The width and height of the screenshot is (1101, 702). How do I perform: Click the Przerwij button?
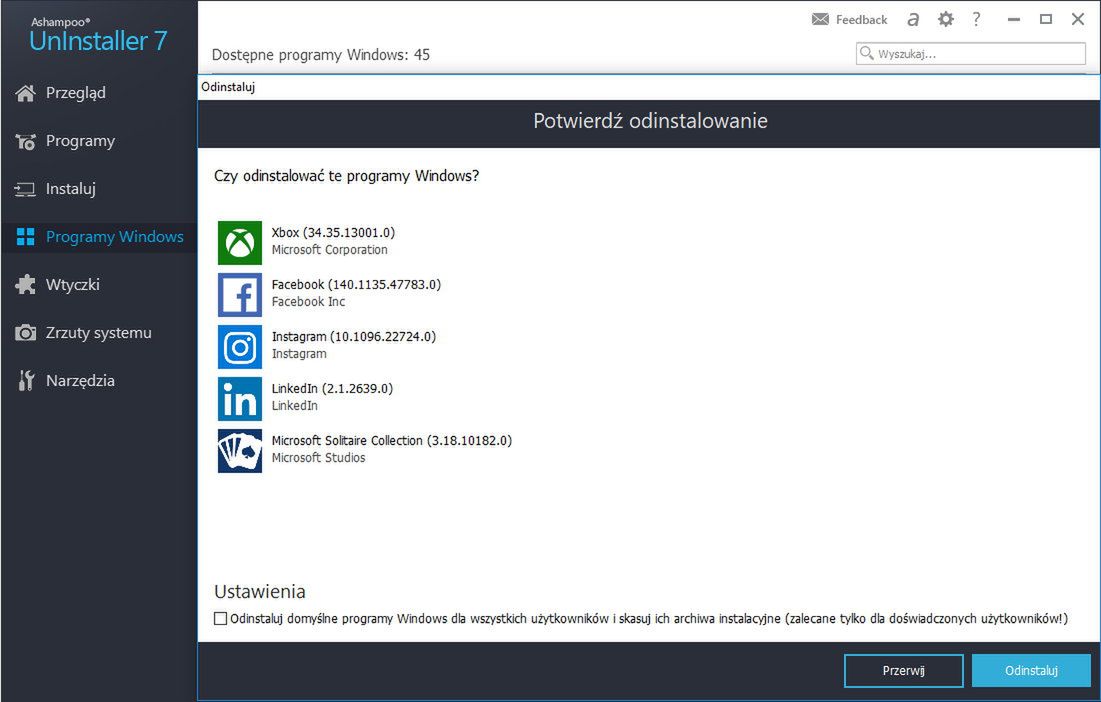coord(904,670)
